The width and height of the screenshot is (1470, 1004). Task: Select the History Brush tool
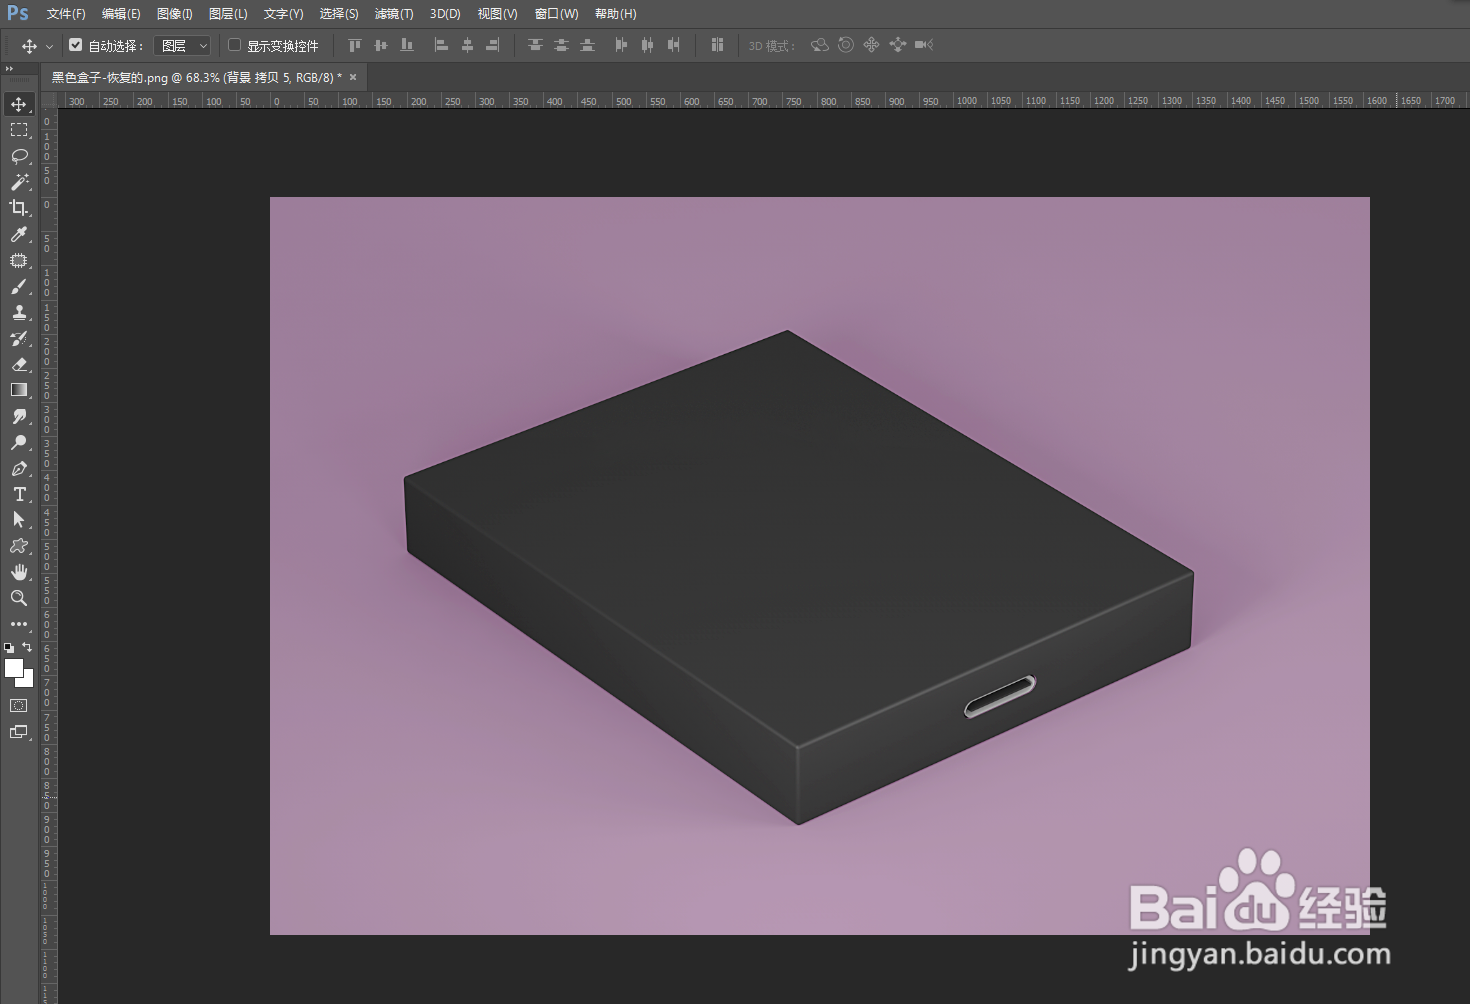tap(19, 338)
